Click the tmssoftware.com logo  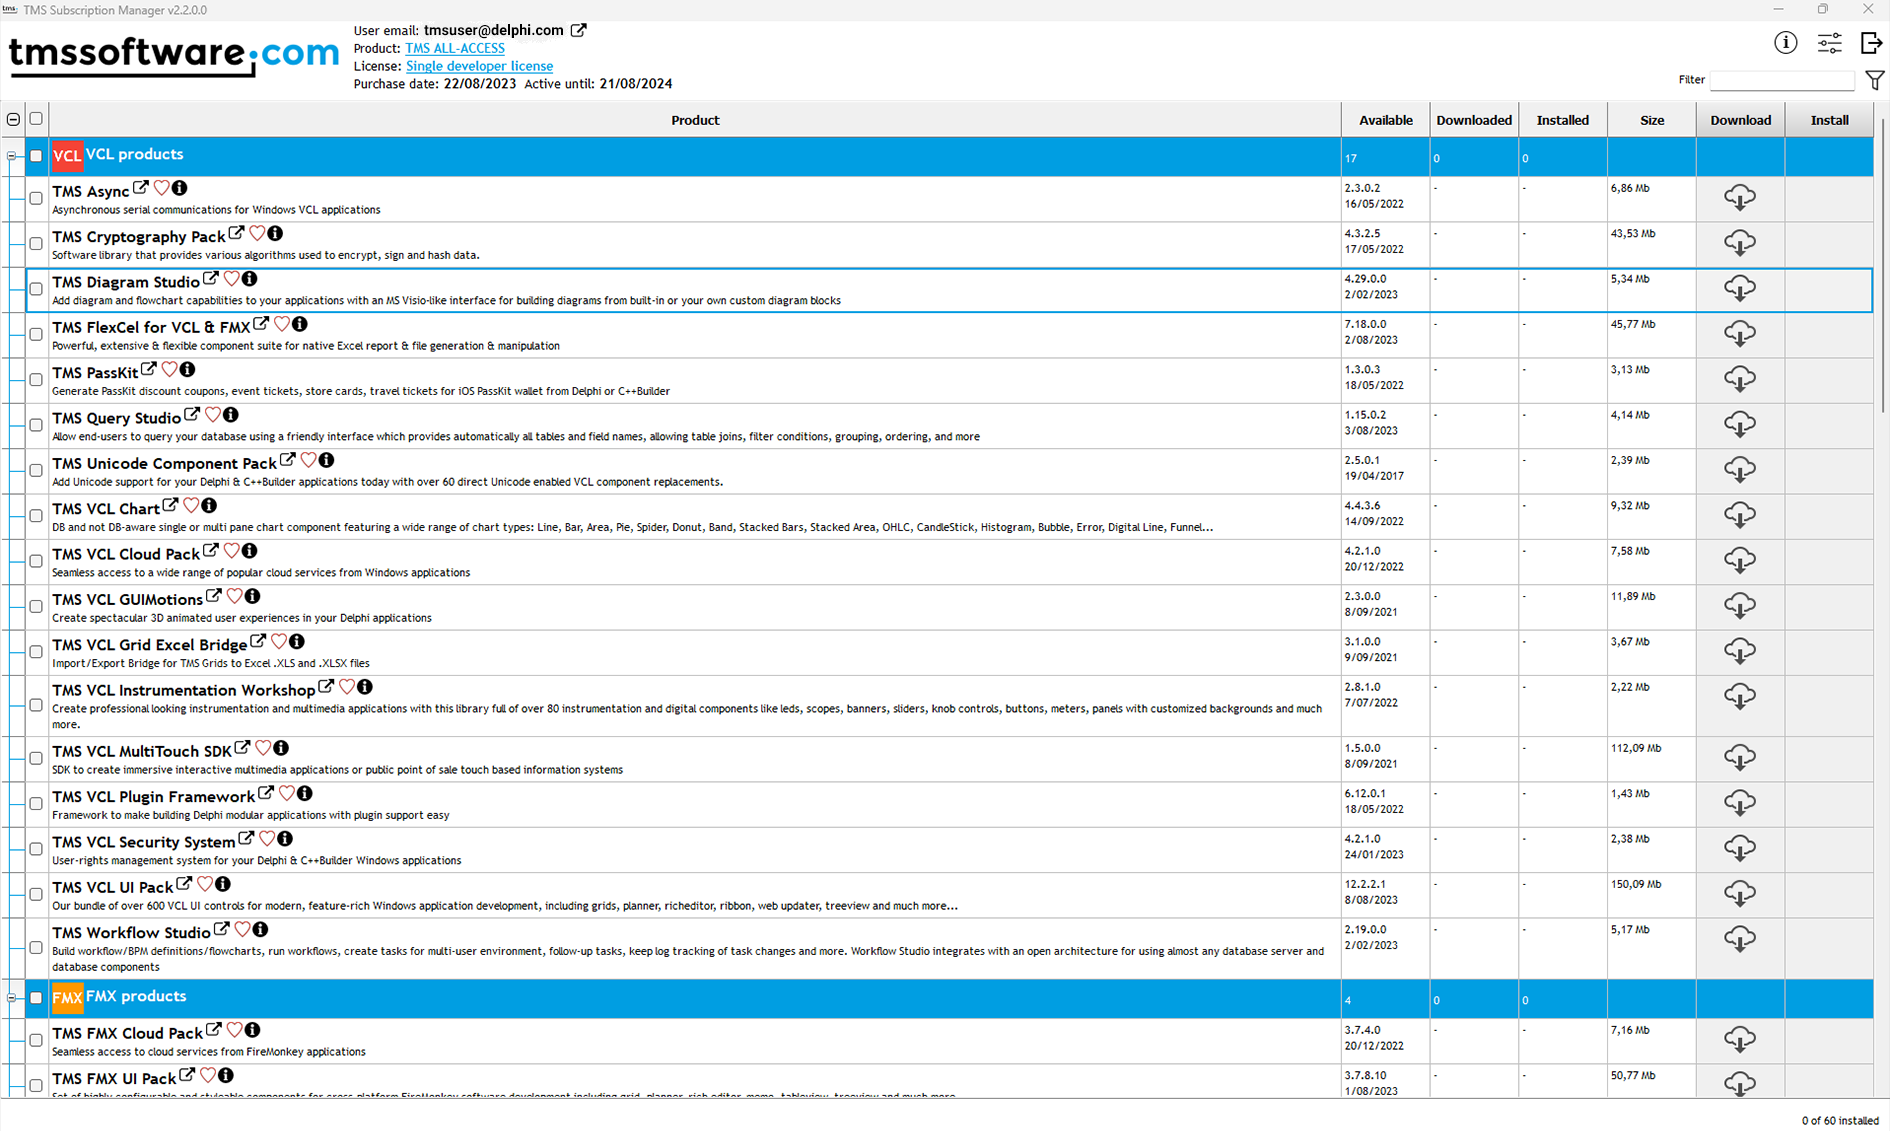click(x=174, y=54)
